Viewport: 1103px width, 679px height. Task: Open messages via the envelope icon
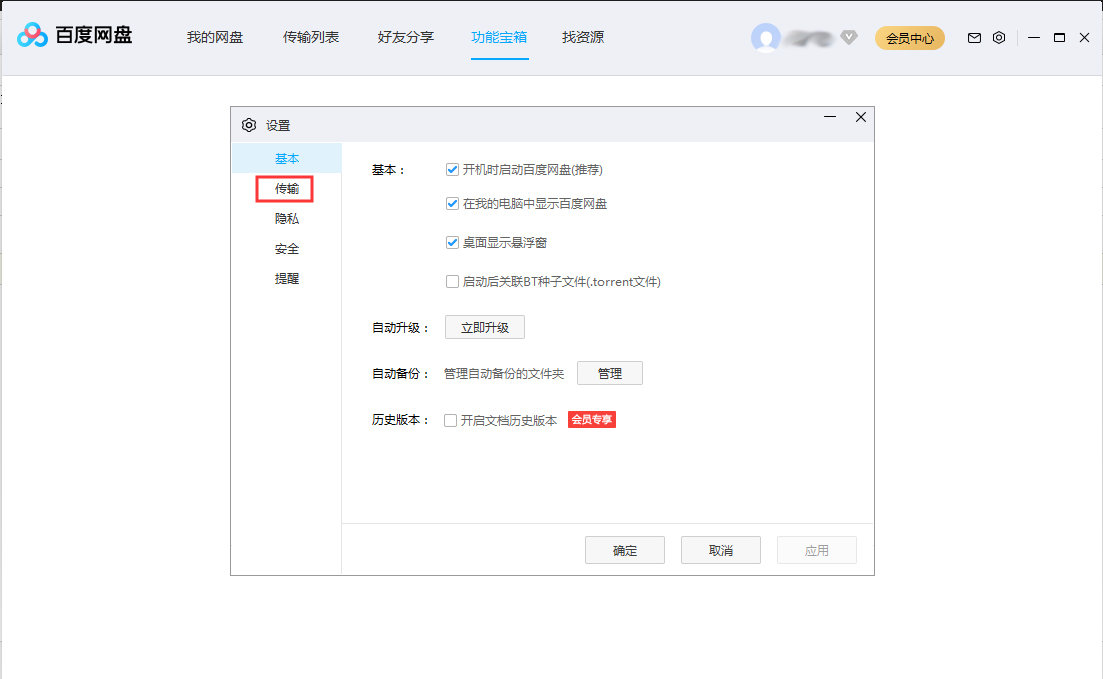coord(974,37)
